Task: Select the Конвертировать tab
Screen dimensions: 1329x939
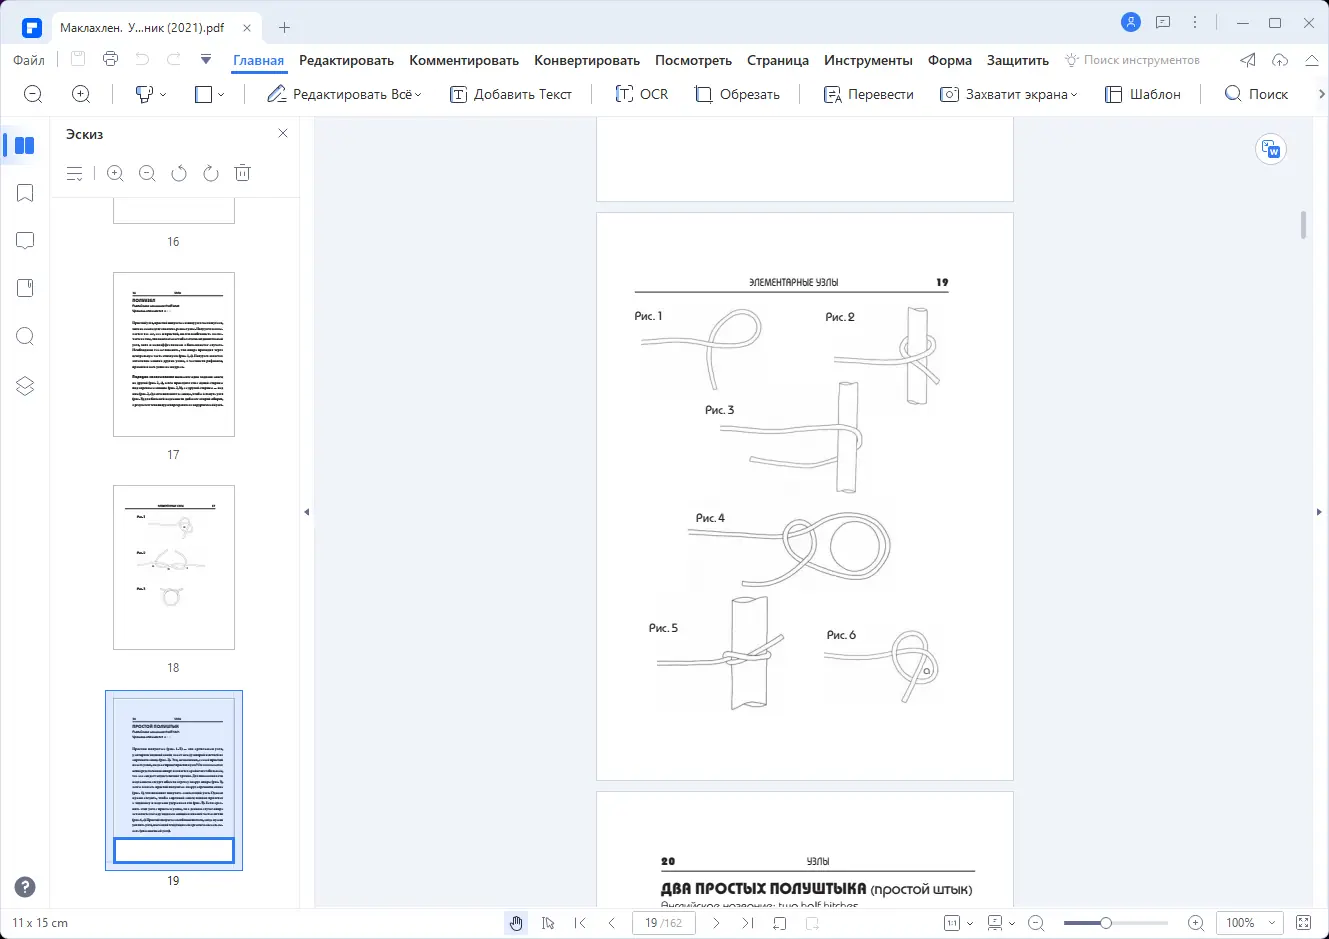Action: 587,60
